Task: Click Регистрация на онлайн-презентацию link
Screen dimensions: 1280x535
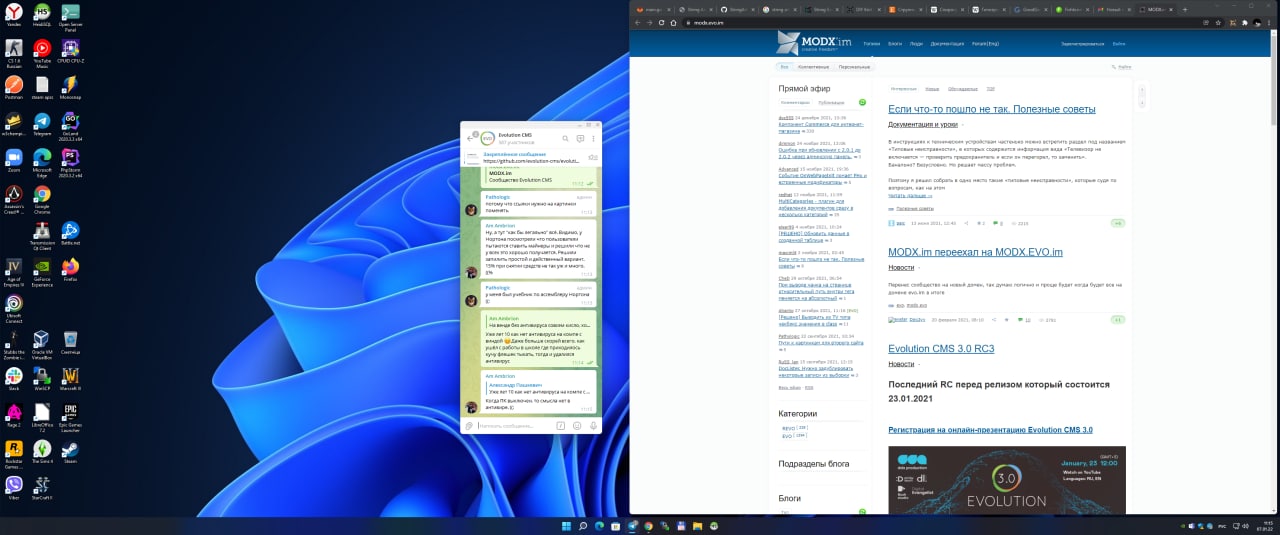Action: click(990, 430)
